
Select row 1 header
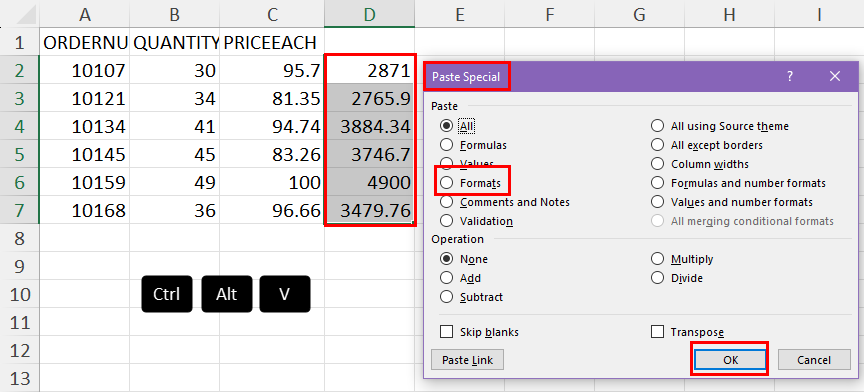tap(20, 42)
